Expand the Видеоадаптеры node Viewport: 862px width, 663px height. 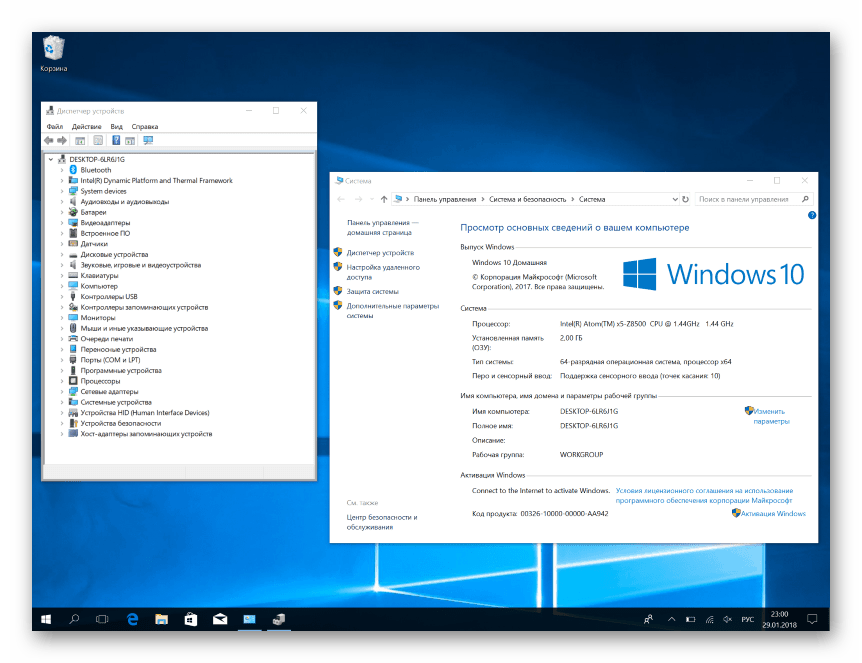click(62, 223)
